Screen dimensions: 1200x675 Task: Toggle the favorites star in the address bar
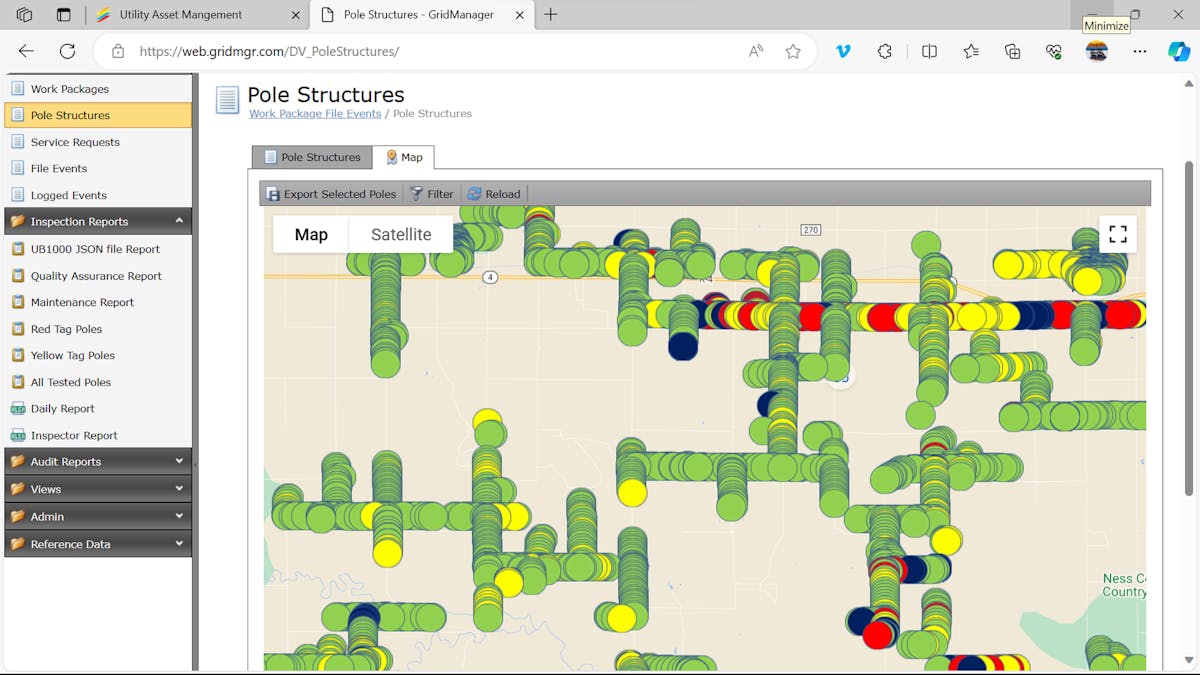pos(793,51)
